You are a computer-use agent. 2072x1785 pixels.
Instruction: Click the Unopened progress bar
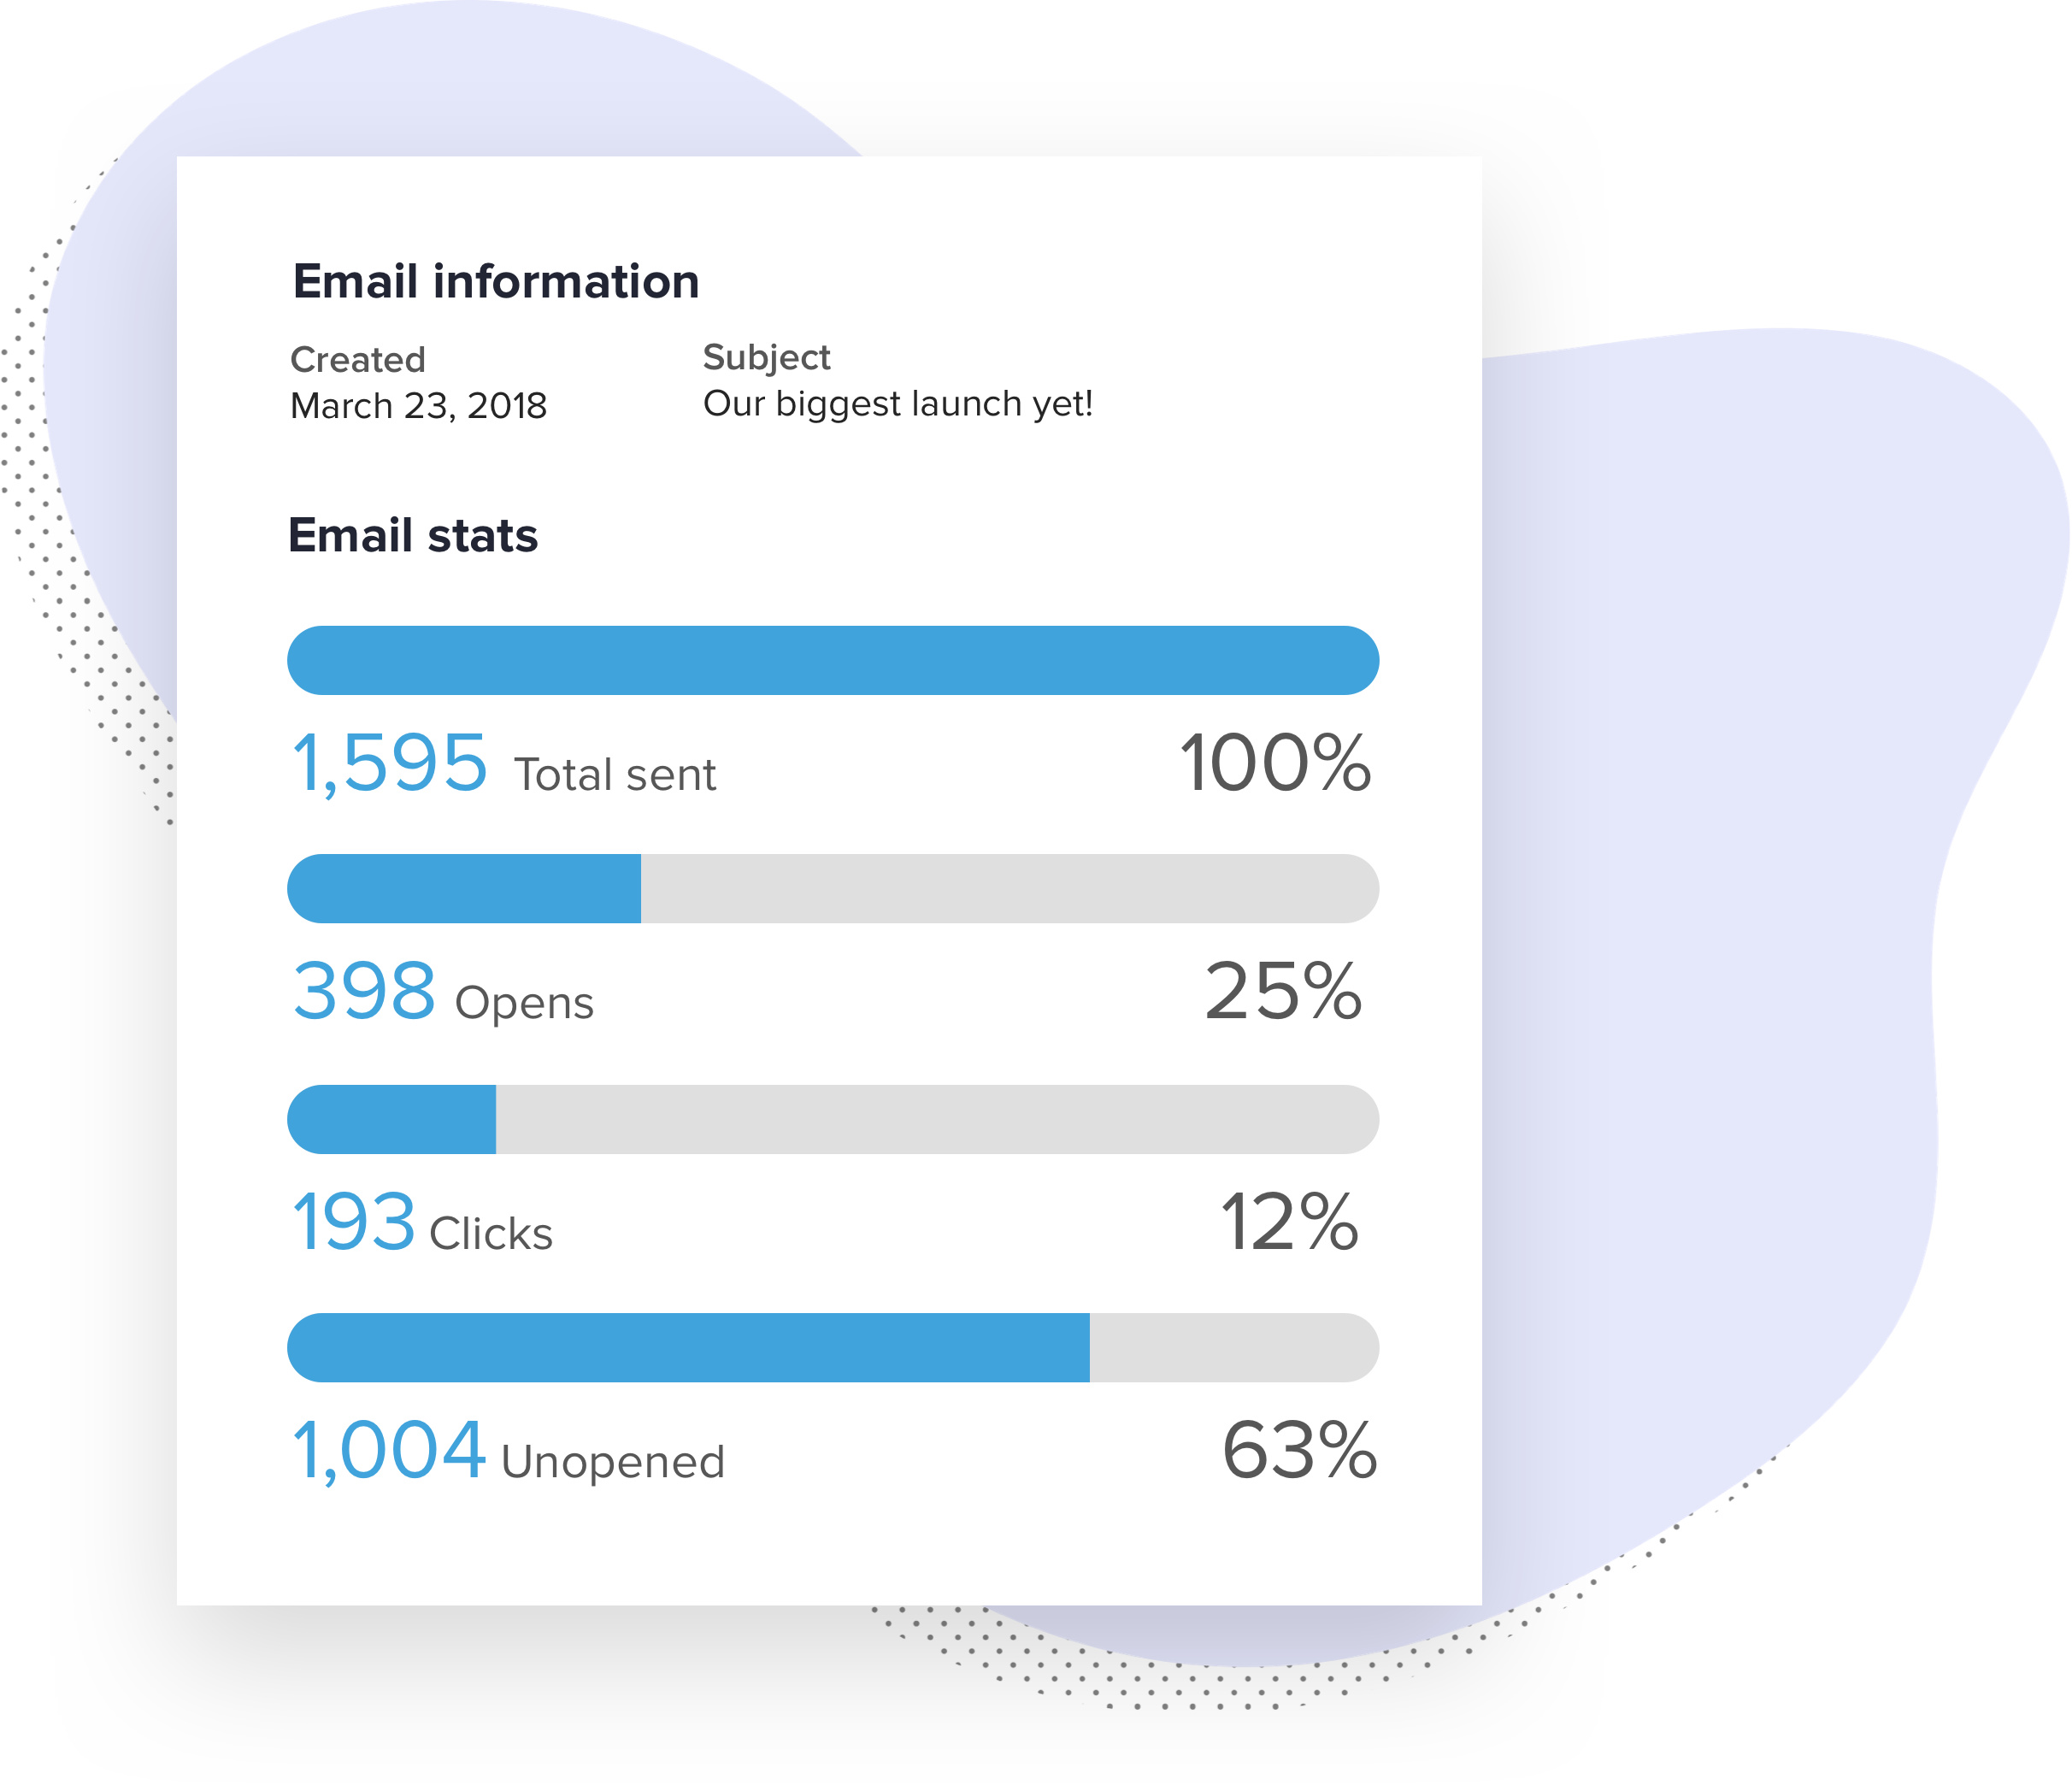[x=833, y=1347]
